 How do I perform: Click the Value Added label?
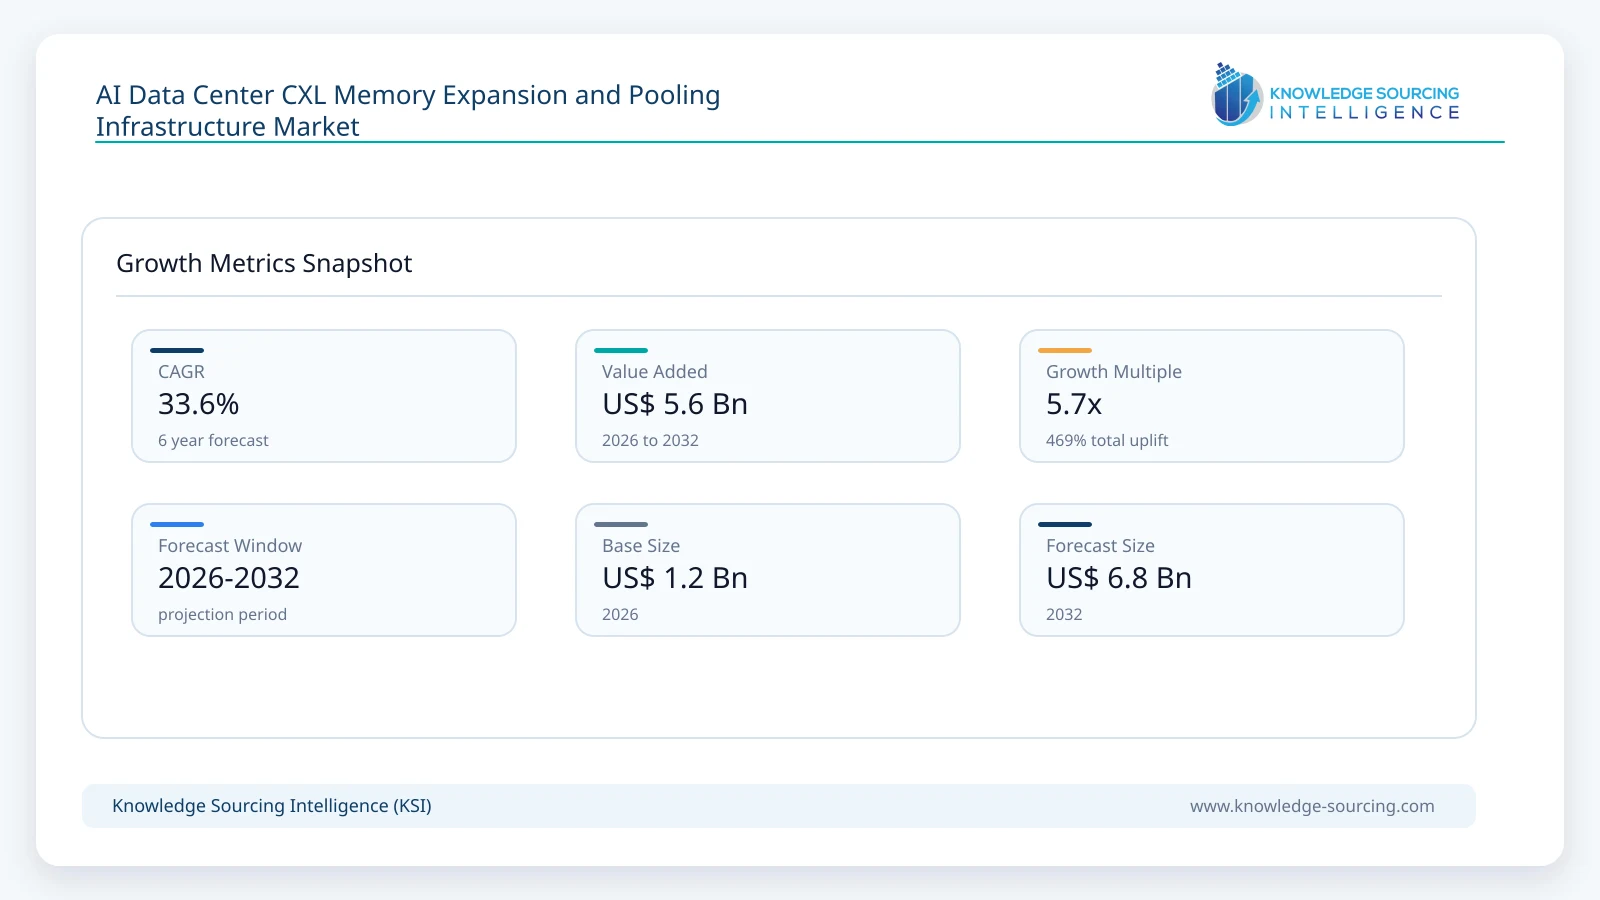654,372
